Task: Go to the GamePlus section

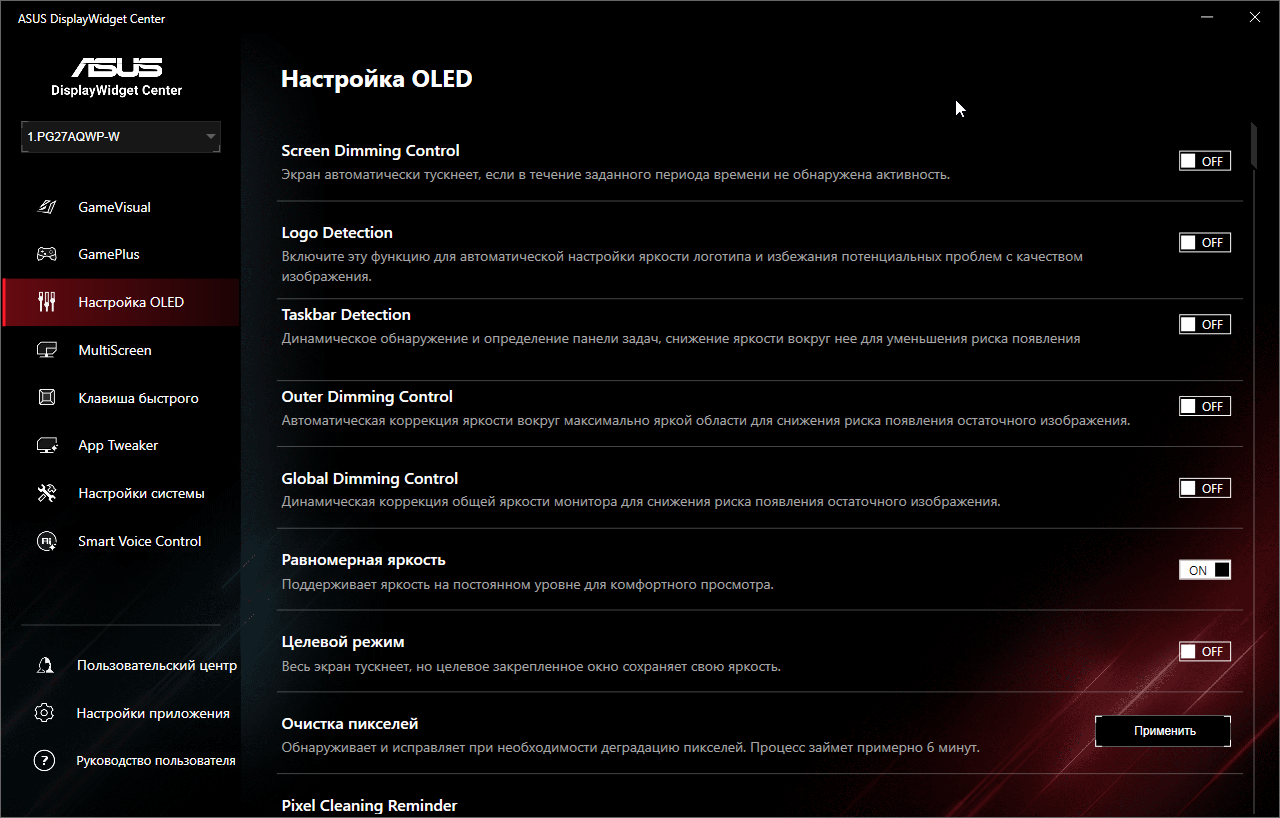Action: [120, 254]
